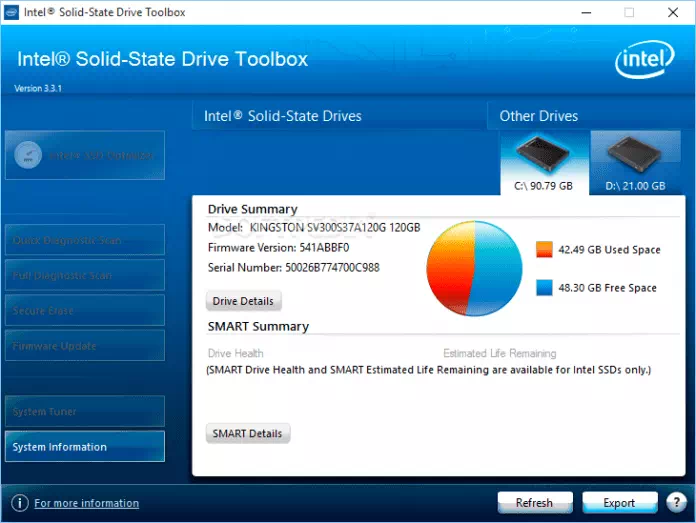
Task: Select the C:\ 90.79 GB drive
Action: [x=545, y=163]
